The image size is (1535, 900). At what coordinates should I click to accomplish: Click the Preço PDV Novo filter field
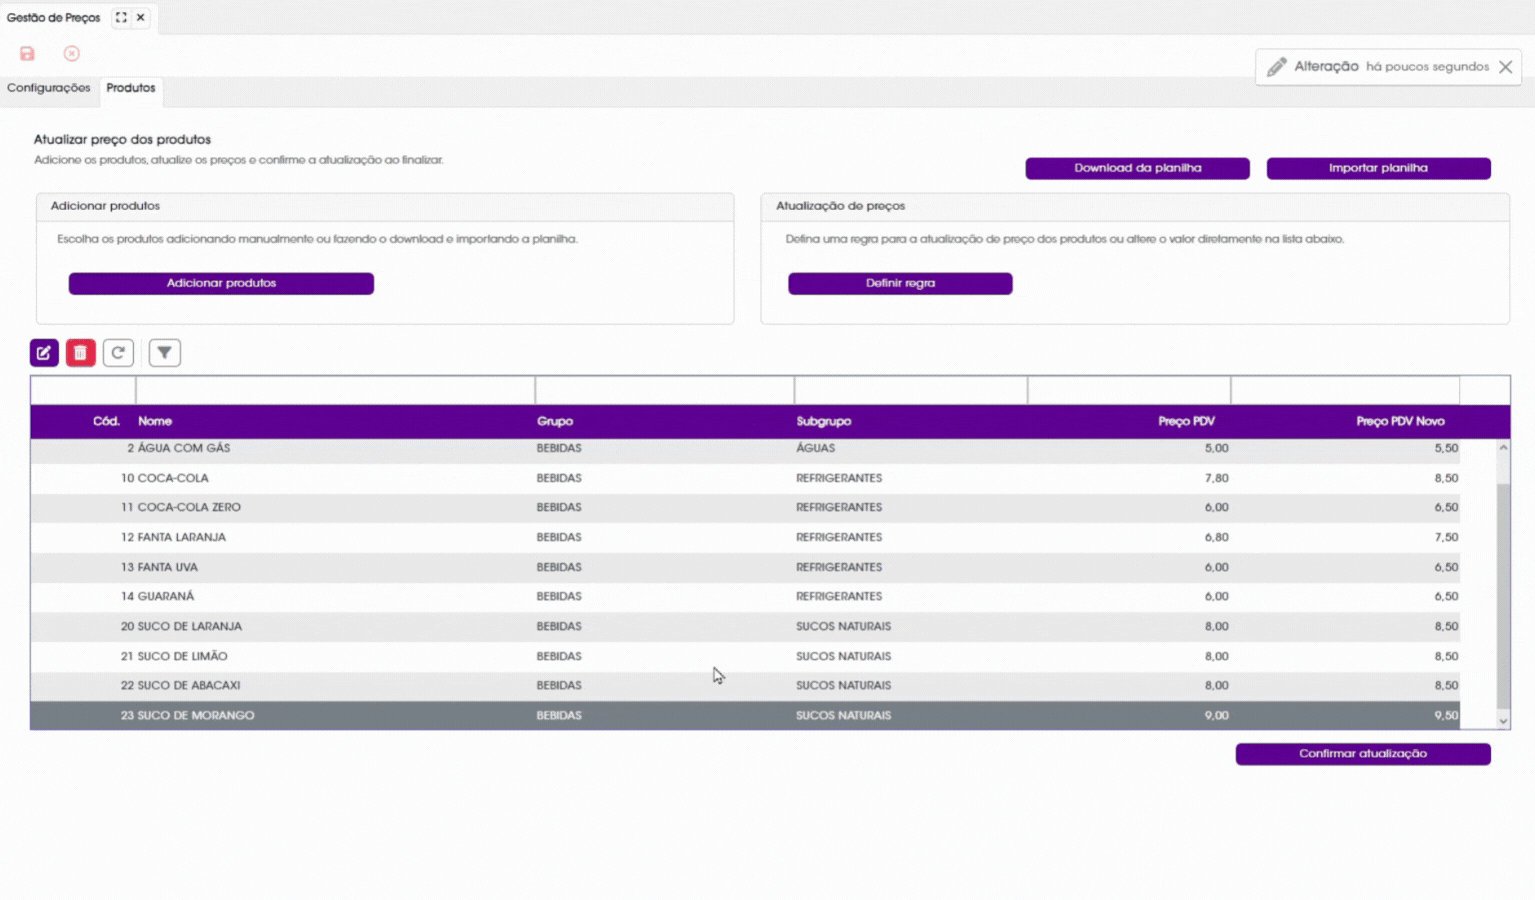[x=1345, y=390]
